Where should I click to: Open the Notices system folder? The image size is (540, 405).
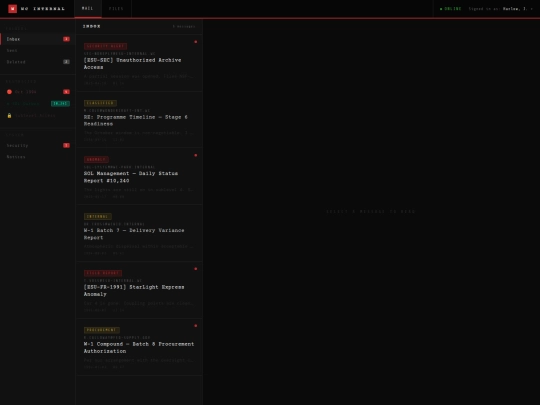point(38,157)
